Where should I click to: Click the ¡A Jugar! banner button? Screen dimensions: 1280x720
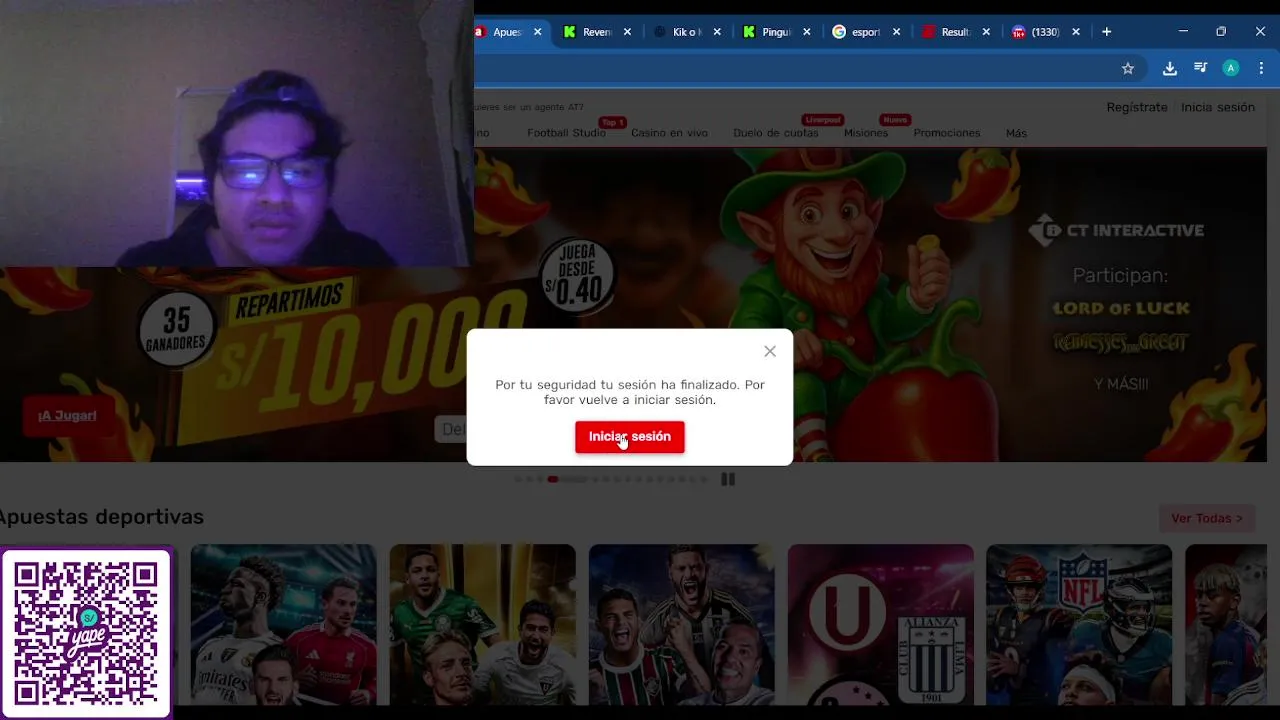click(x=67, y=416)
